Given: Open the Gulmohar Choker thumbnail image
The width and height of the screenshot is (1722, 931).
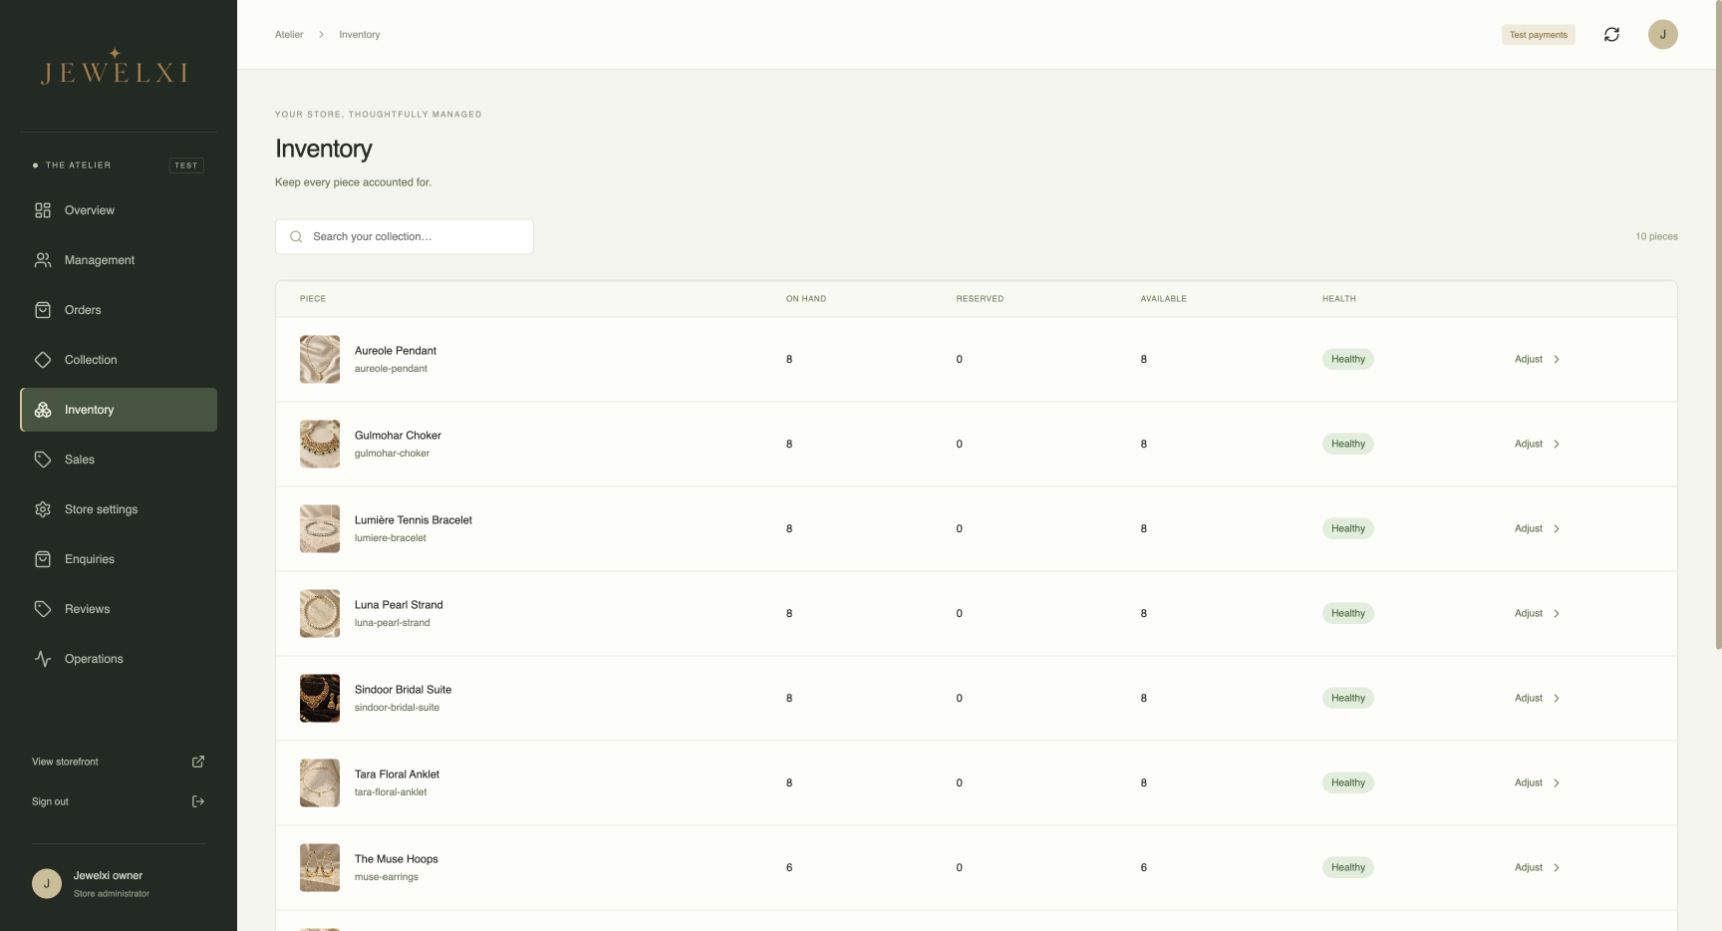Looking at the screenshot, I should pos(320,444).
